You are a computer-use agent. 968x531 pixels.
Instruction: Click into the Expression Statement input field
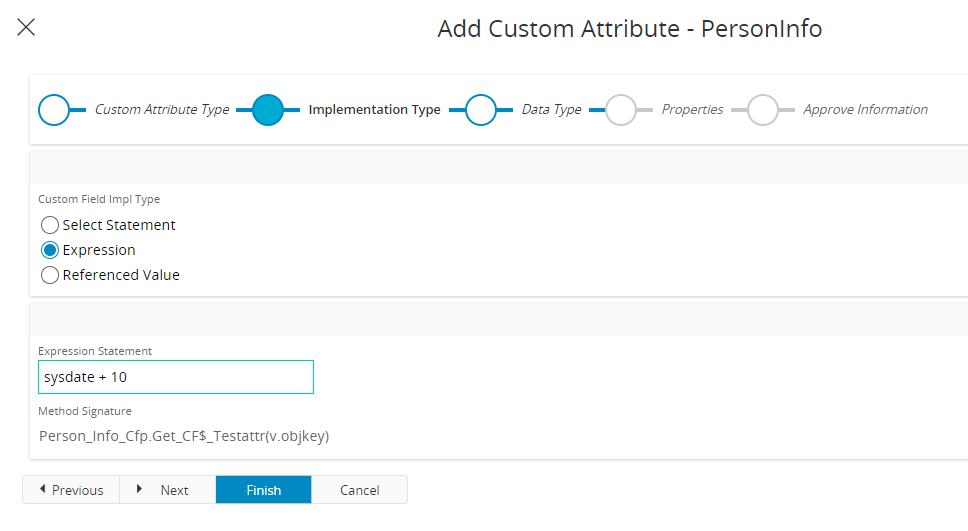click(x=175, y=377)
